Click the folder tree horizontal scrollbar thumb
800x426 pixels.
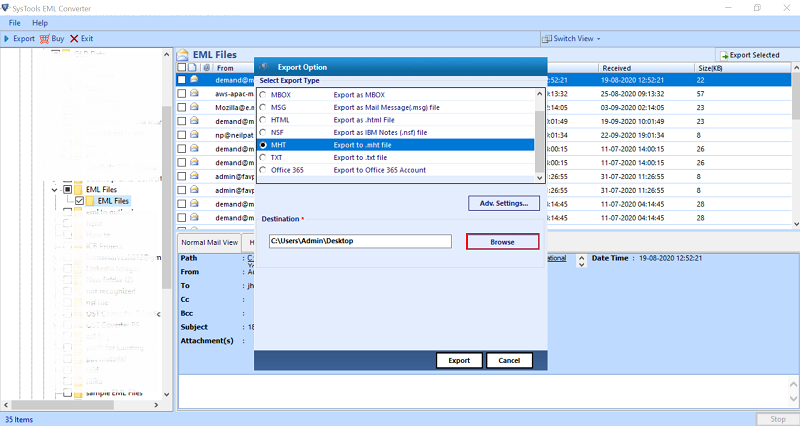62,405
